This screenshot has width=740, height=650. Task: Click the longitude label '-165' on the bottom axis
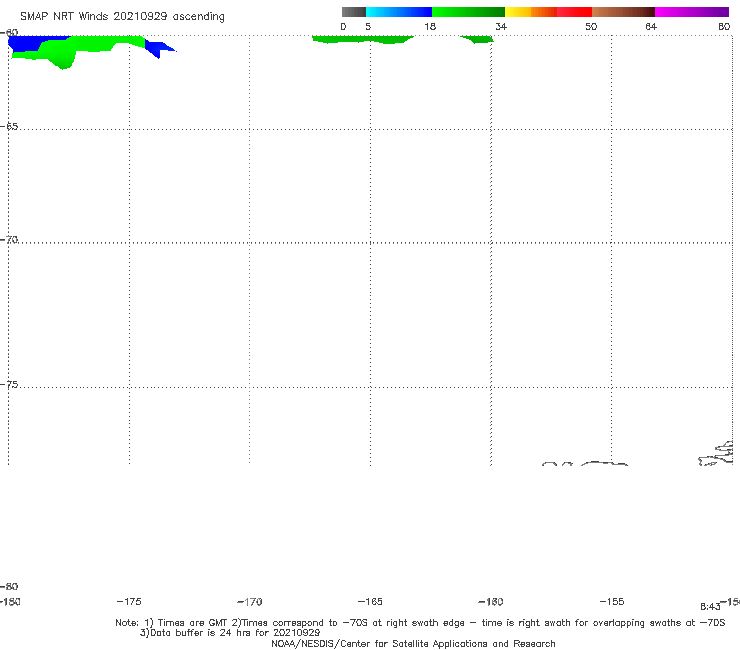370,601
